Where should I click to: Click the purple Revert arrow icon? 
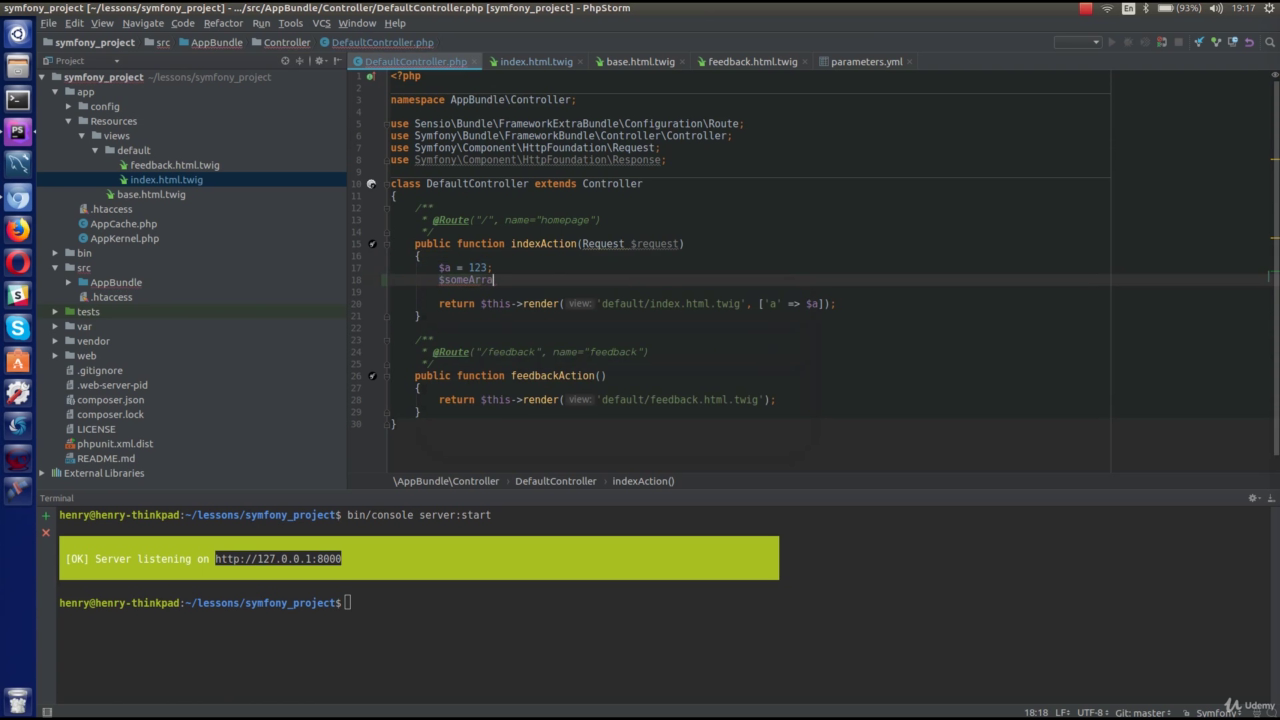1250,42
